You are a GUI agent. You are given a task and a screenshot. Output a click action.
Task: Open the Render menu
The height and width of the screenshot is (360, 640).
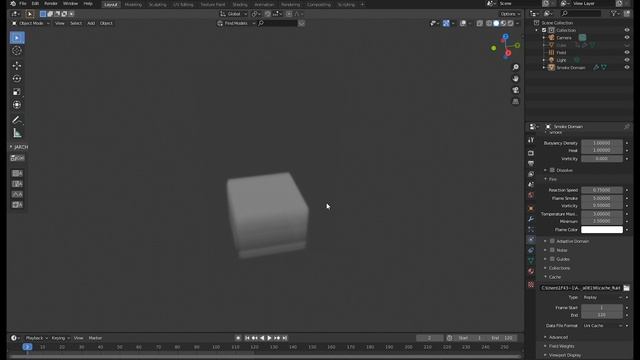[x=51, y=4]
